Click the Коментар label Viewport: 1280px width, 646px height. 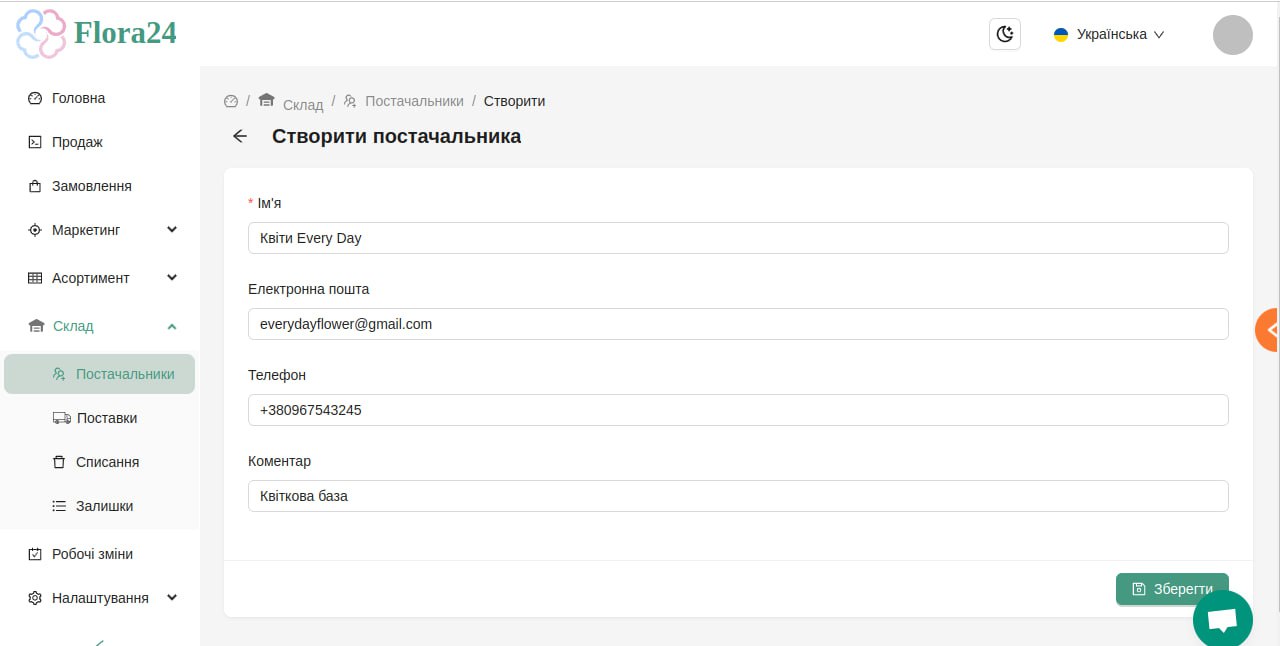[x=279, y=461]
